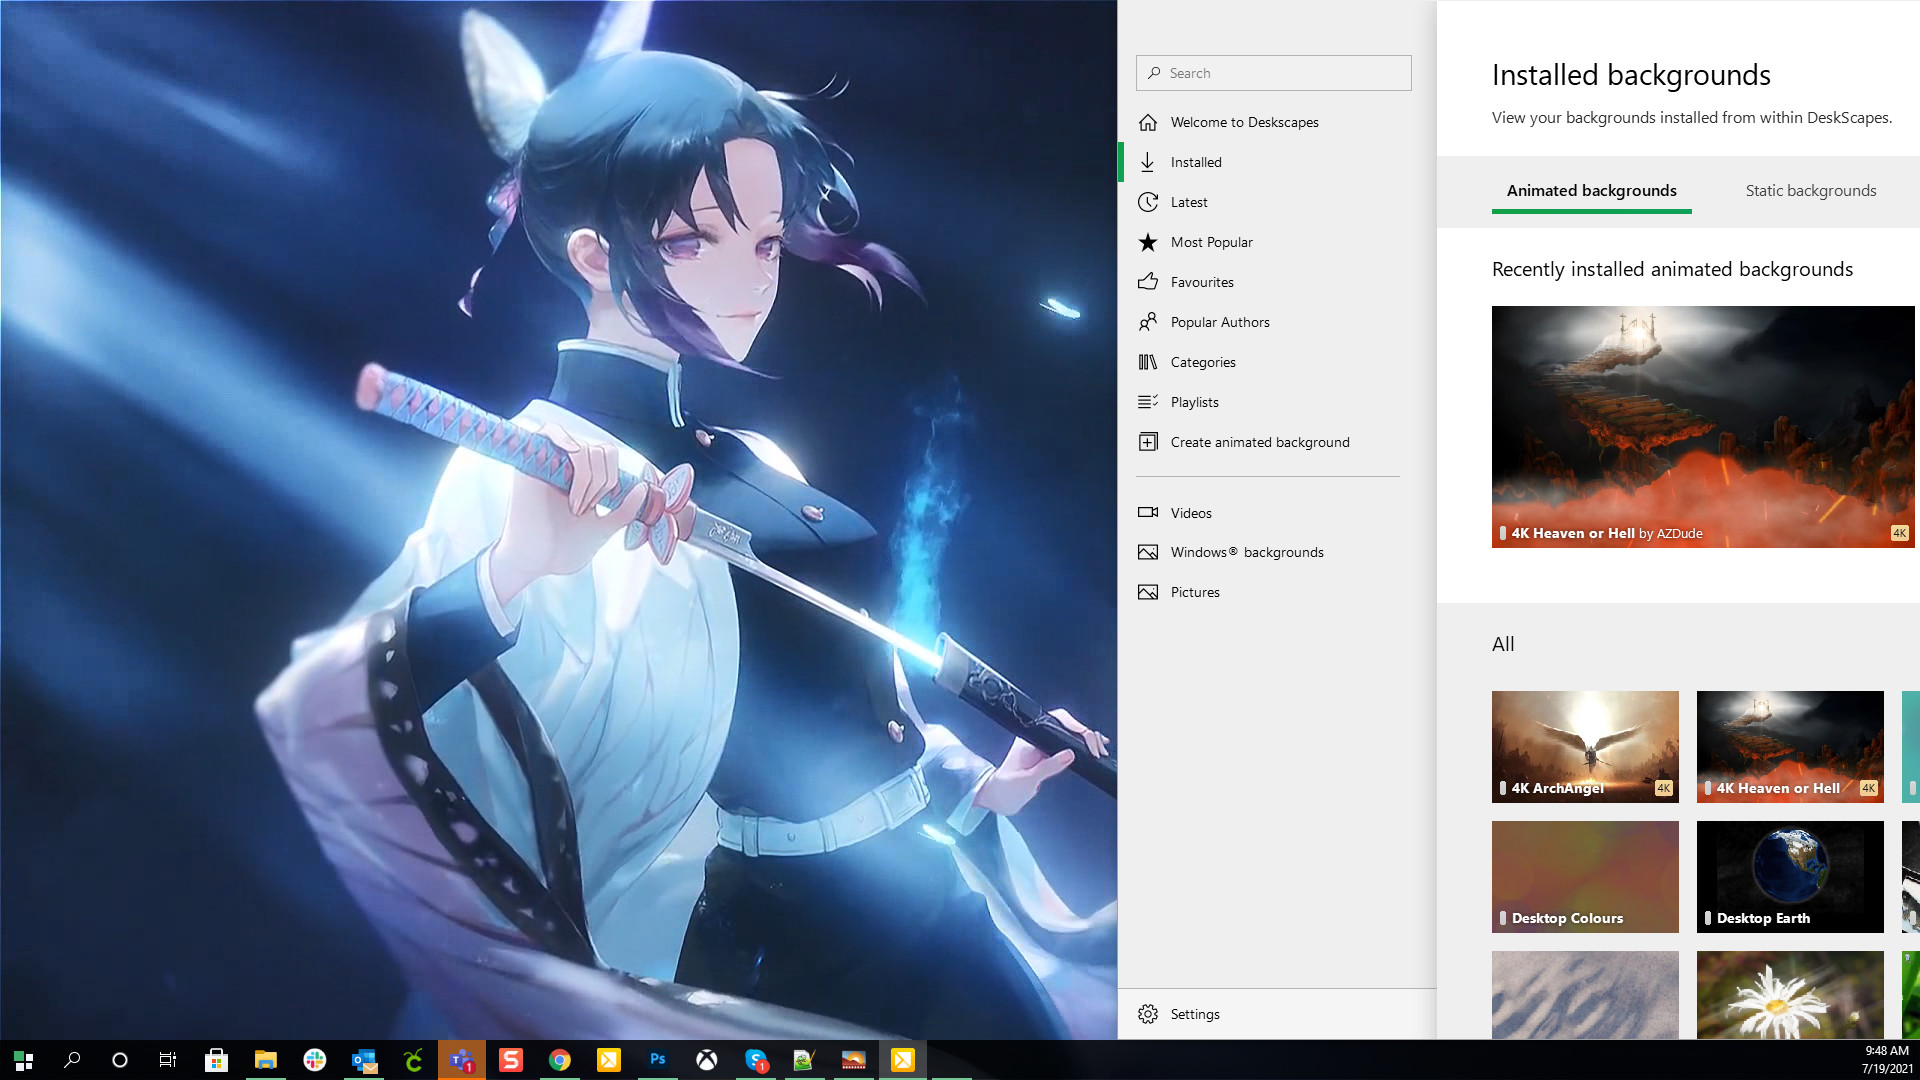Open the Pictures section
This screenshot has height=1080, width=1920.
1194,591
